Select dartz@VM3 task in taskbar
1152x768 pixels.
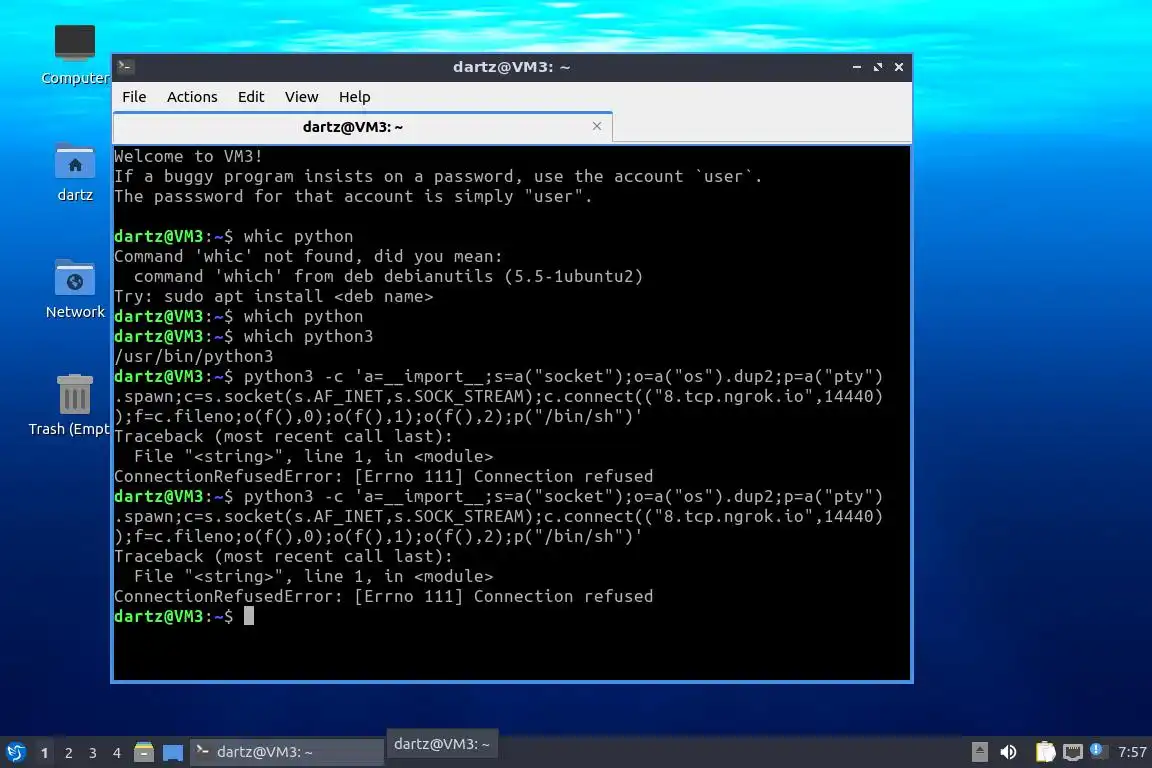pyautogui.click(x=287, y=752)
